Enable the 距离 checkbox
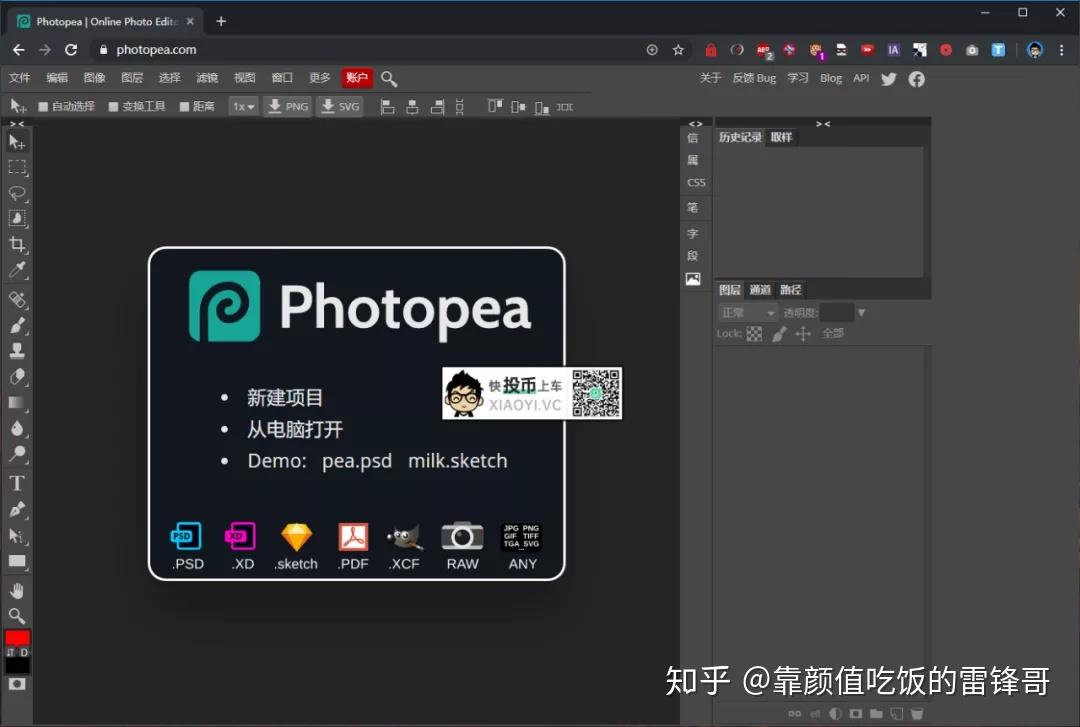This screenshot has width=1080, height=727. tap(184, 107)
